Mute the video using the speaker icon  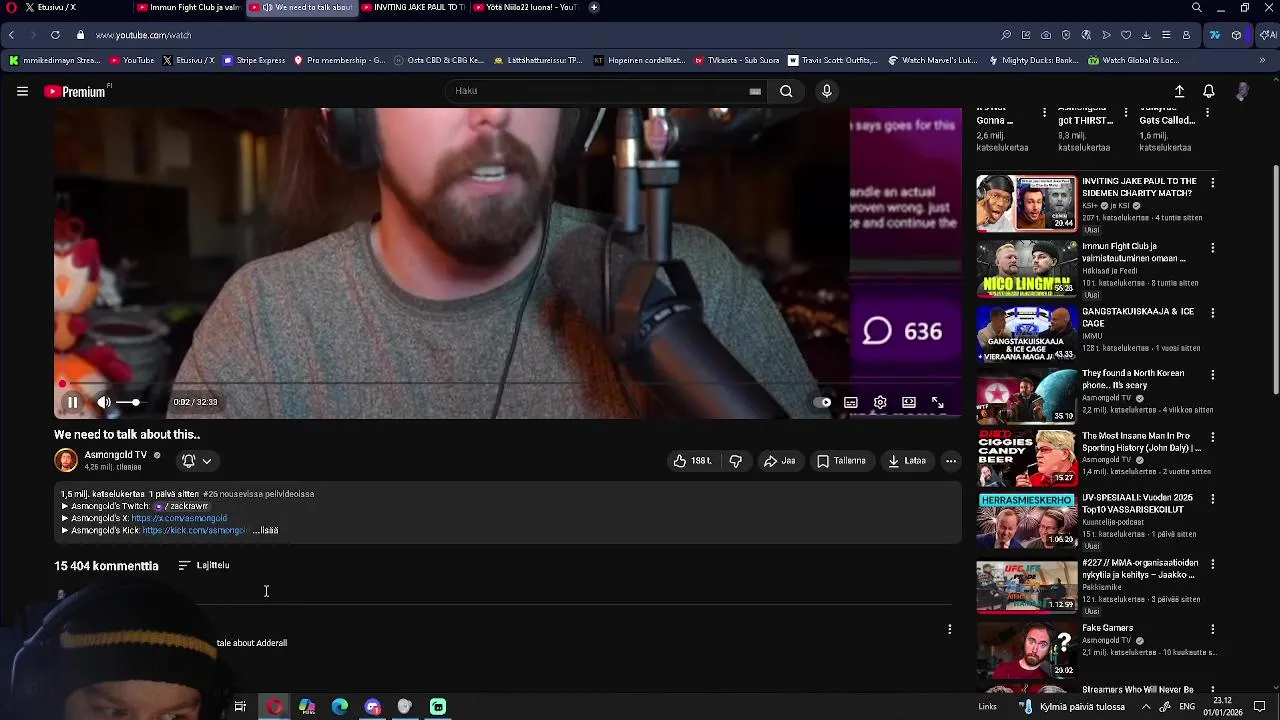(x=104, y=402)
